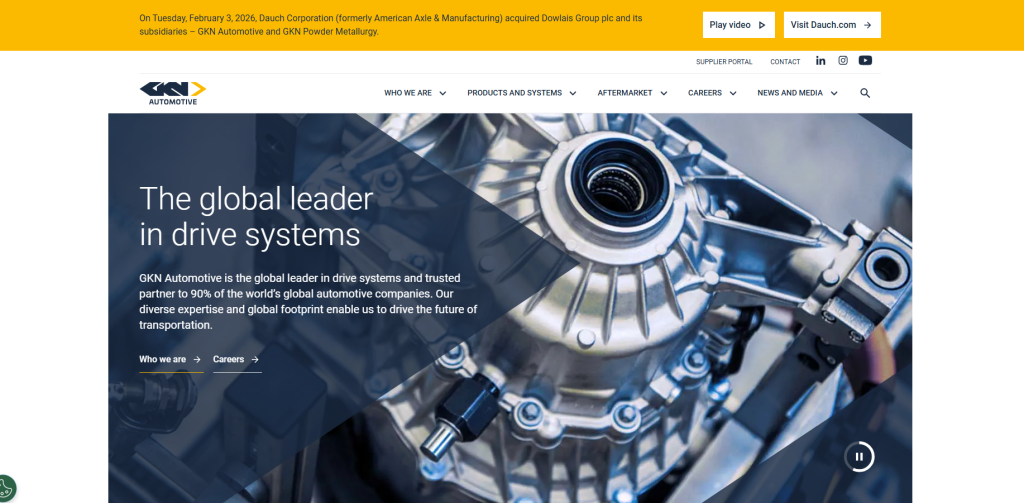
Task: Click the hero paragraph about GKN Automotive
Action: [x=308, y=301]
